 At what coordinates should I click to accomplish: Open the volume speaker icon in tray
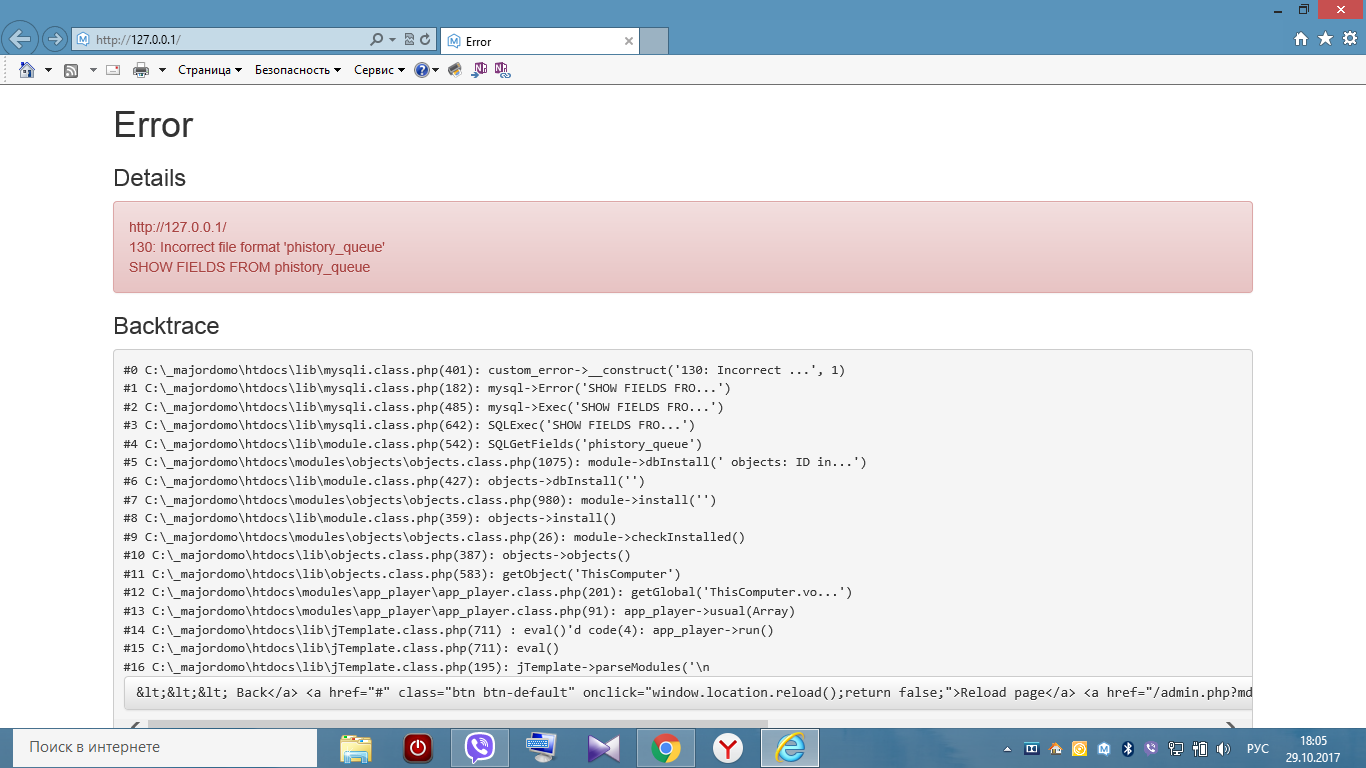click(1222, 748)
